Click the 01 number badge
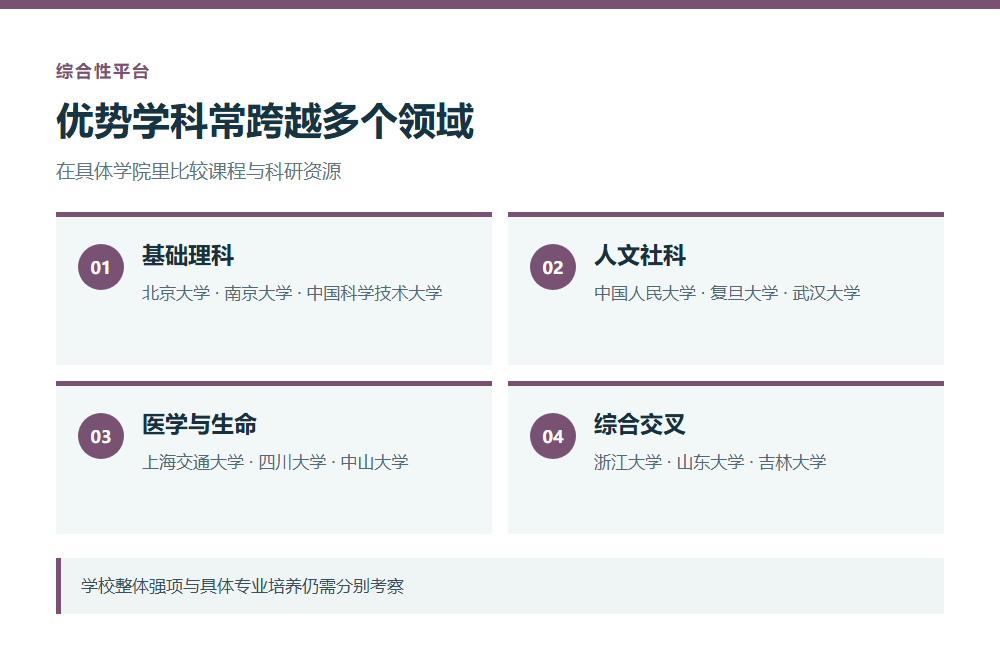Image resolution: width=1000 pixels, height=658 pixels. point(101,267)
